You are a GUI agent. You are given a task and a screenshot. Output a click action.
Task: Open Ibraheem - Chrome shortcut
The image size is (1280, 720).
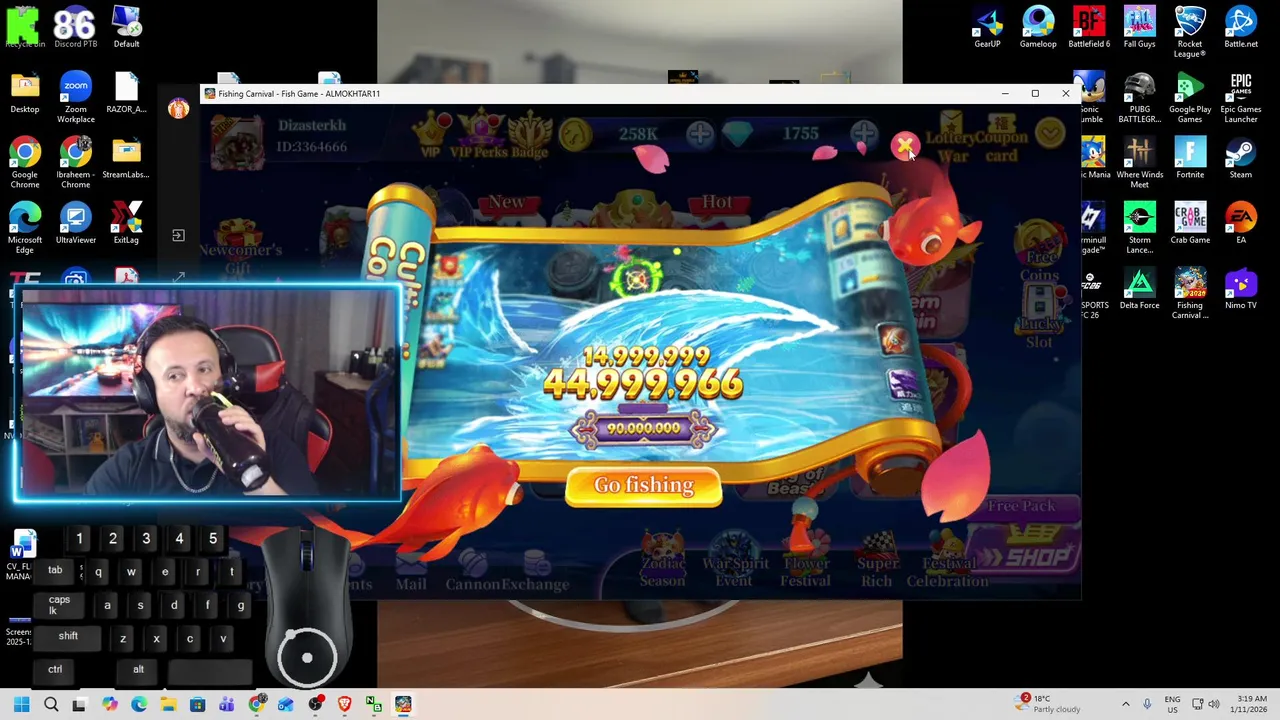click(76, 163)
